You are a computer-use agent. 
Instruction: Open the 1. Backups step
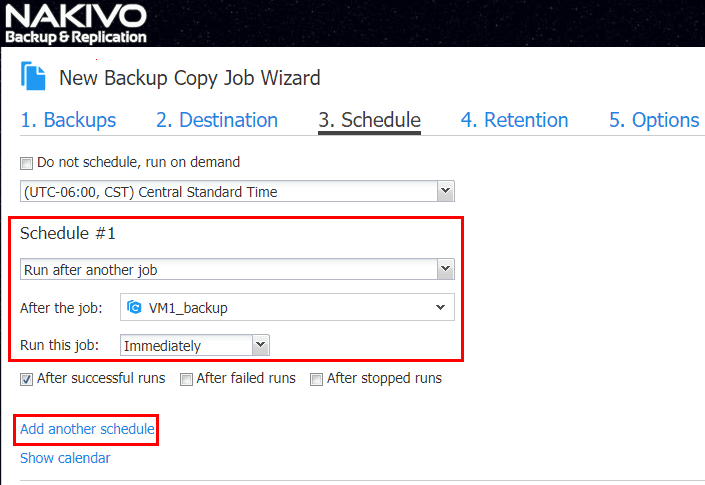(x=68, y=120)
